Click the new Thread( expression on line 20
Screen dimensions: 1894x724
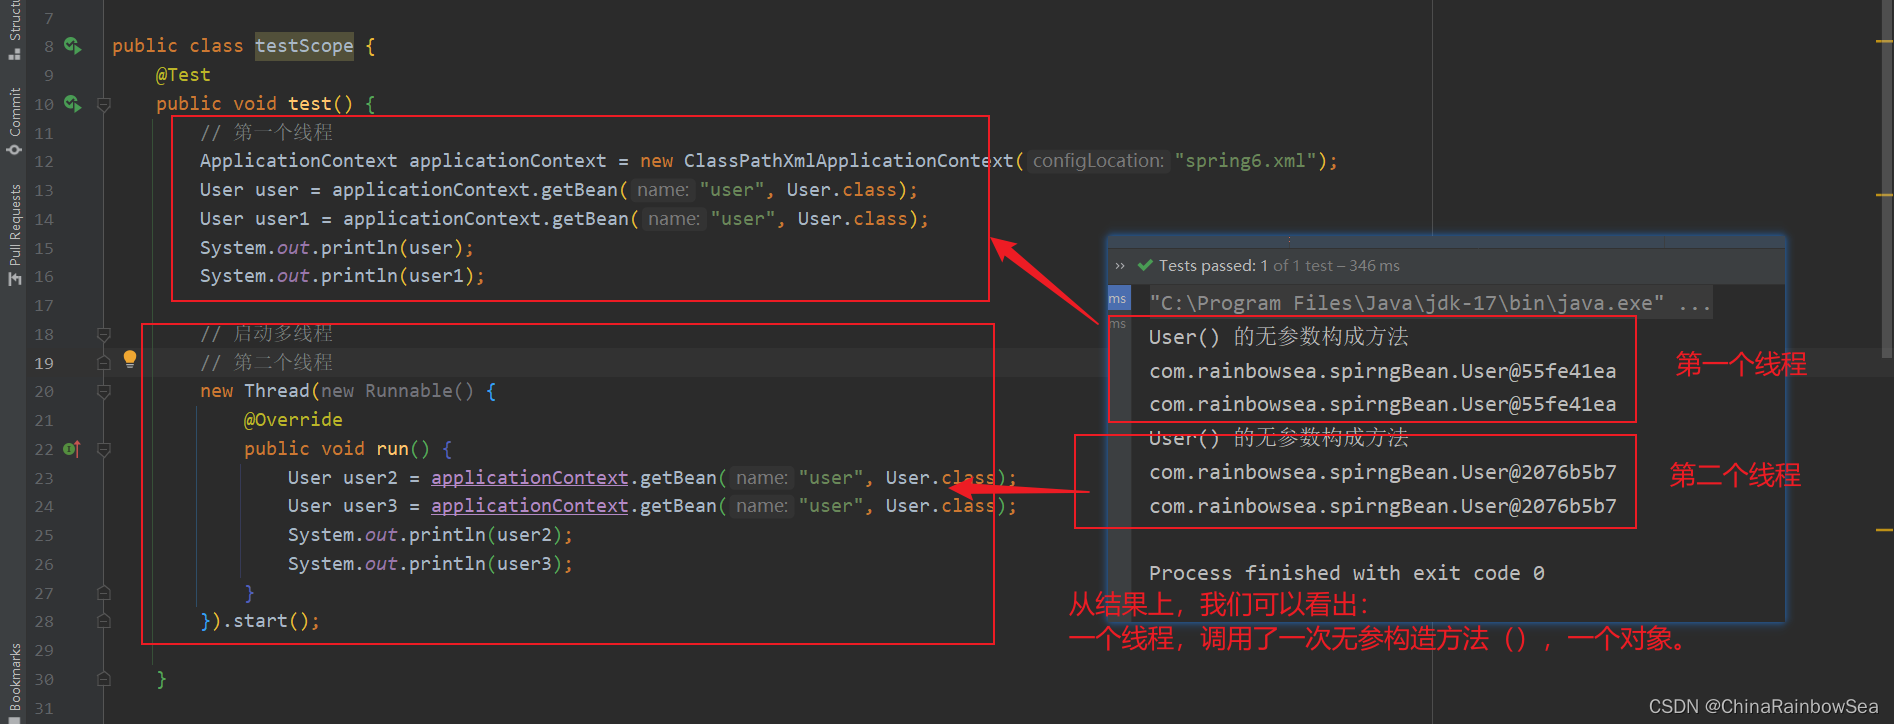259,391
